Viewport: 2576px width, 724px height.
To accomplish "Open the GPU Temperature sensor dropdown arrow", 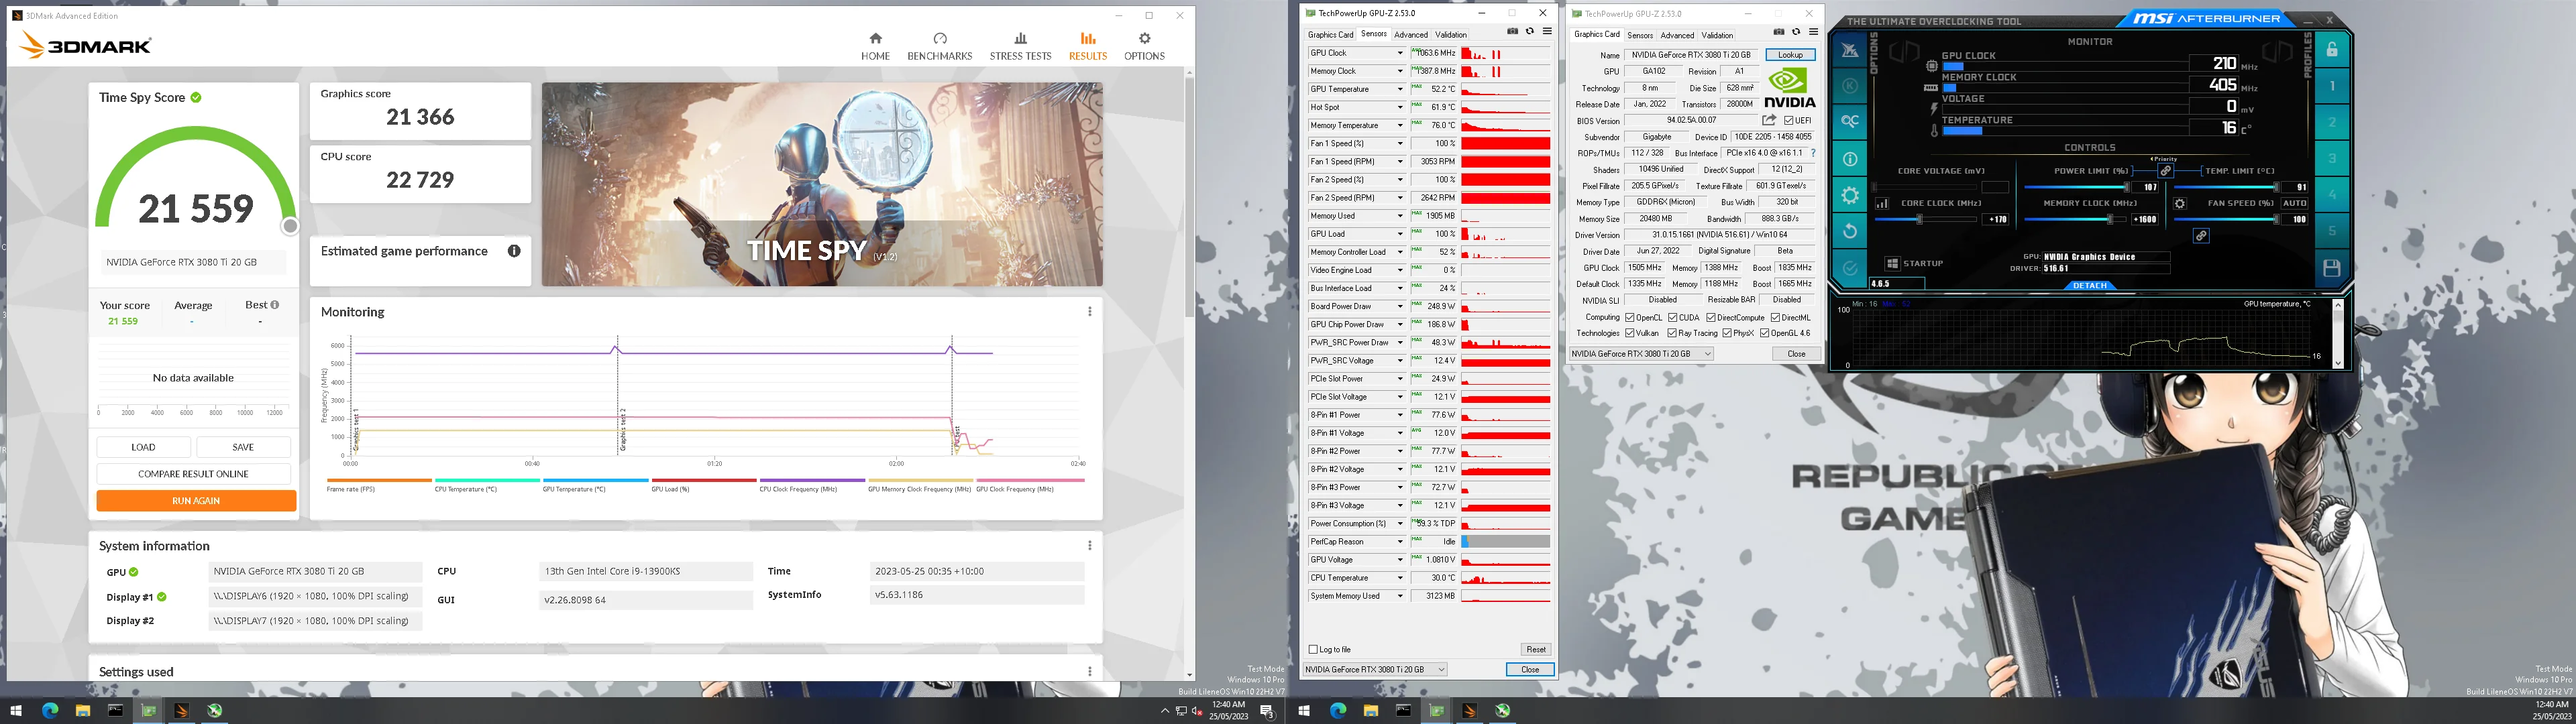I will tap(1399, 89).
